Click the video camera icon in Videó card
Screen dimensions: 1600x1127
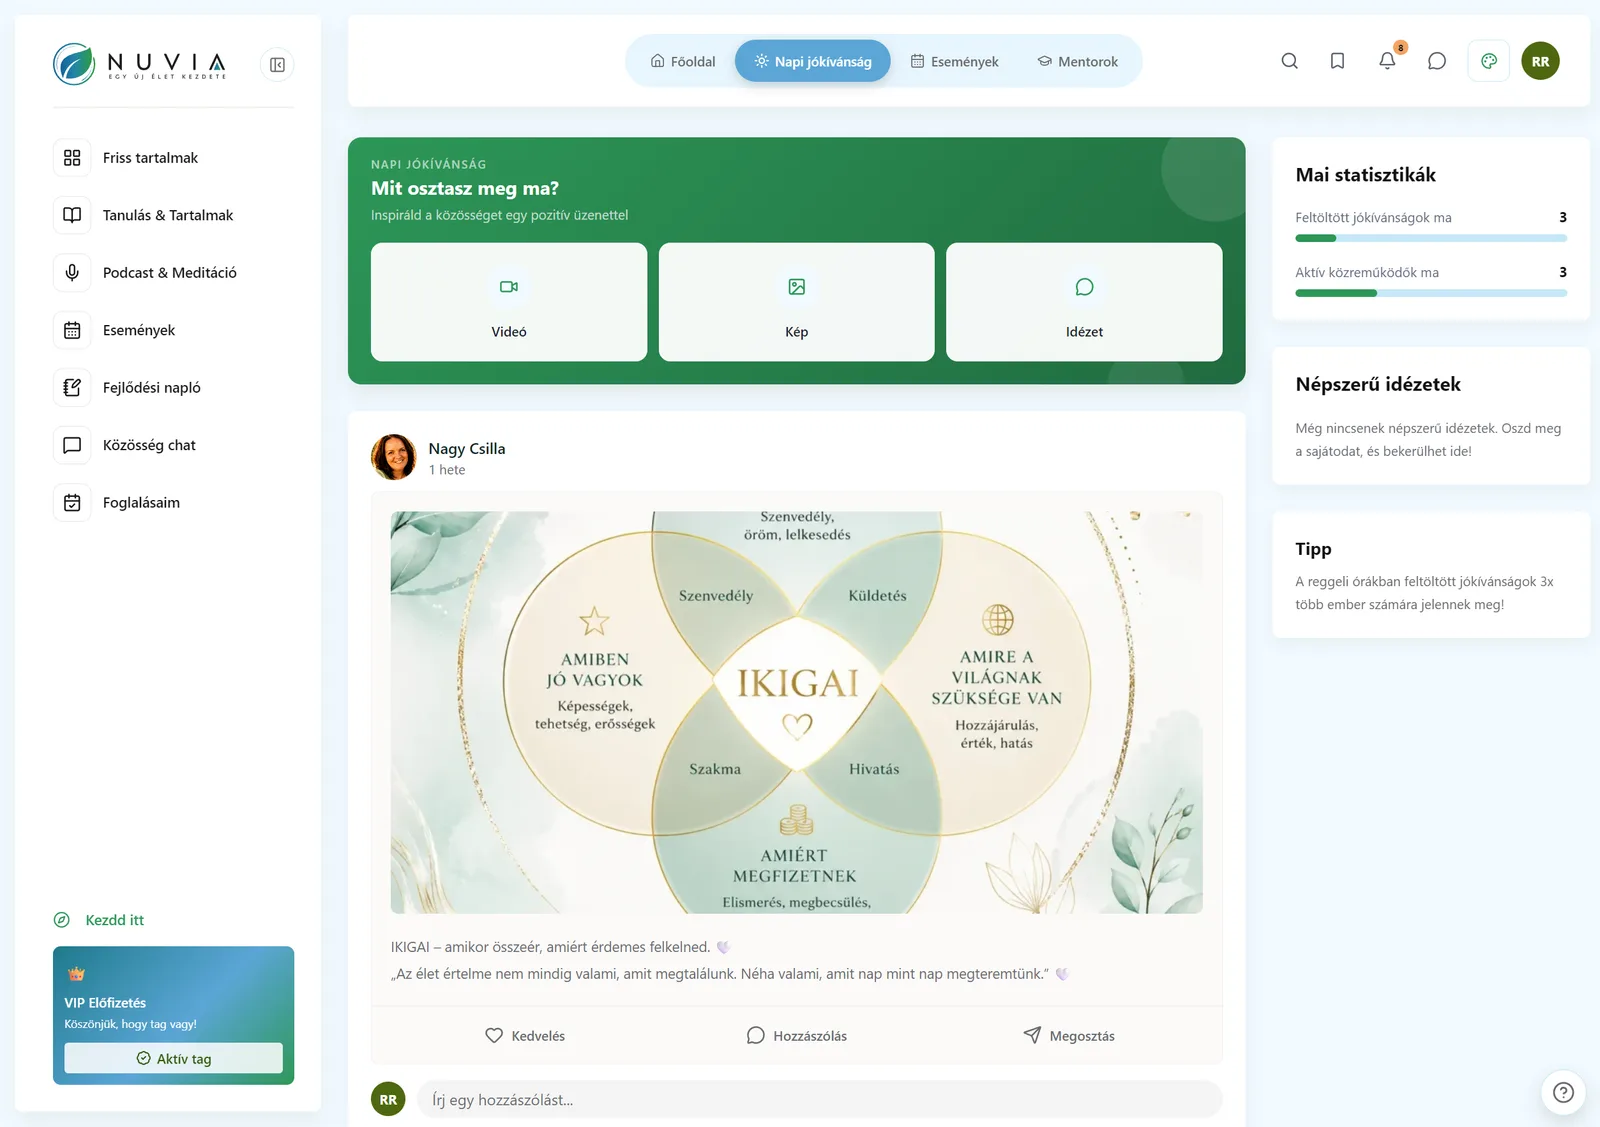[x=509, y=287]
